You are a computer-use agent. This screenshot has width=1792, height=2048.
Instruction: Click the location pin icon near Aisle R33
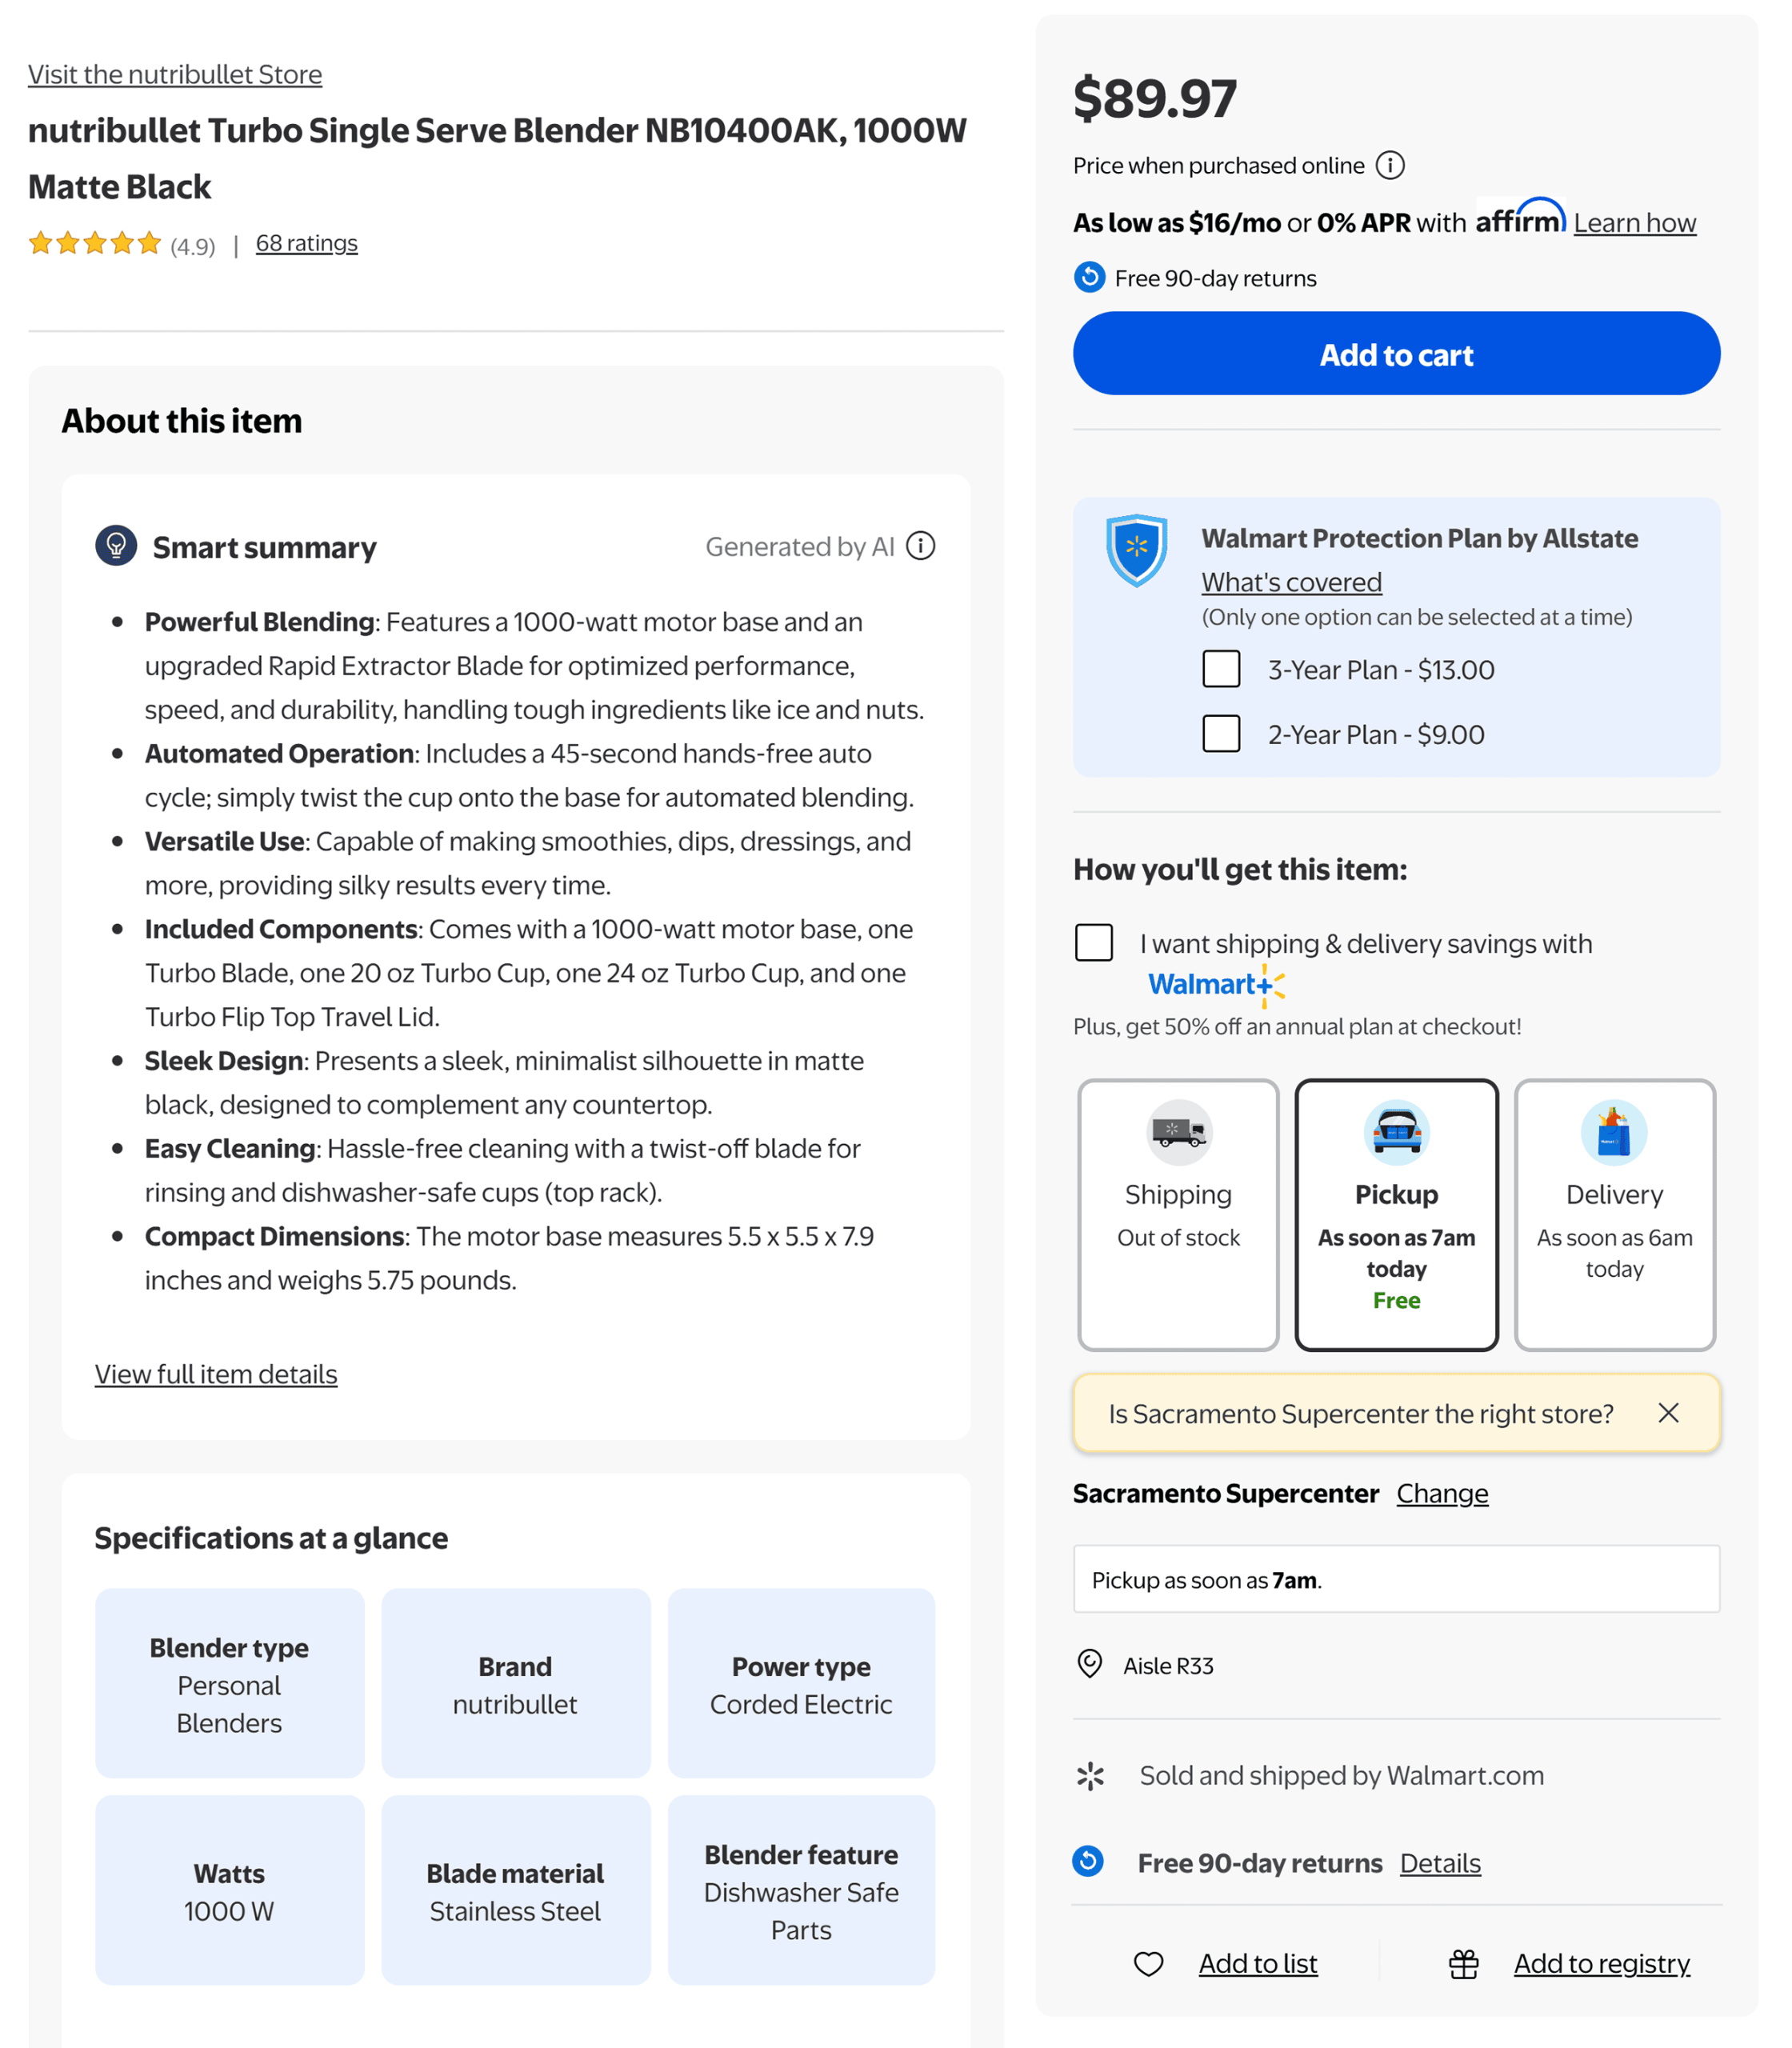pyautogui.click(x=1092, y=1665)
